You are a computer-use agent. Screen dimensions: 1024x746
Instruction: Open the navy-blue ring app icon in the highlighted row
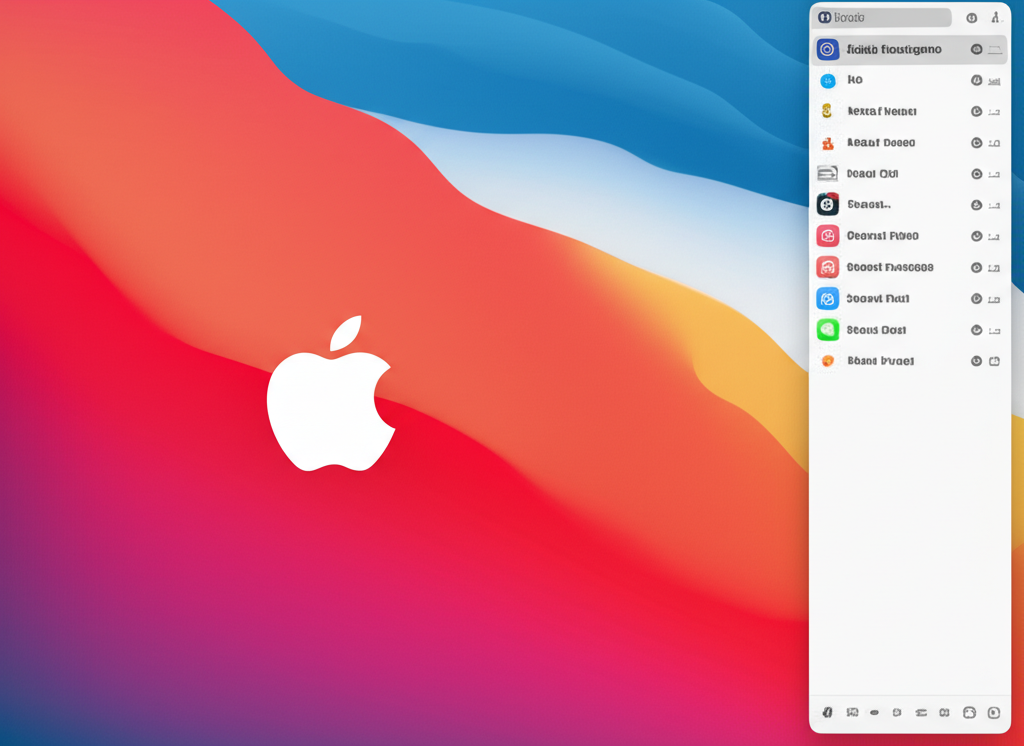coord(827,49)
